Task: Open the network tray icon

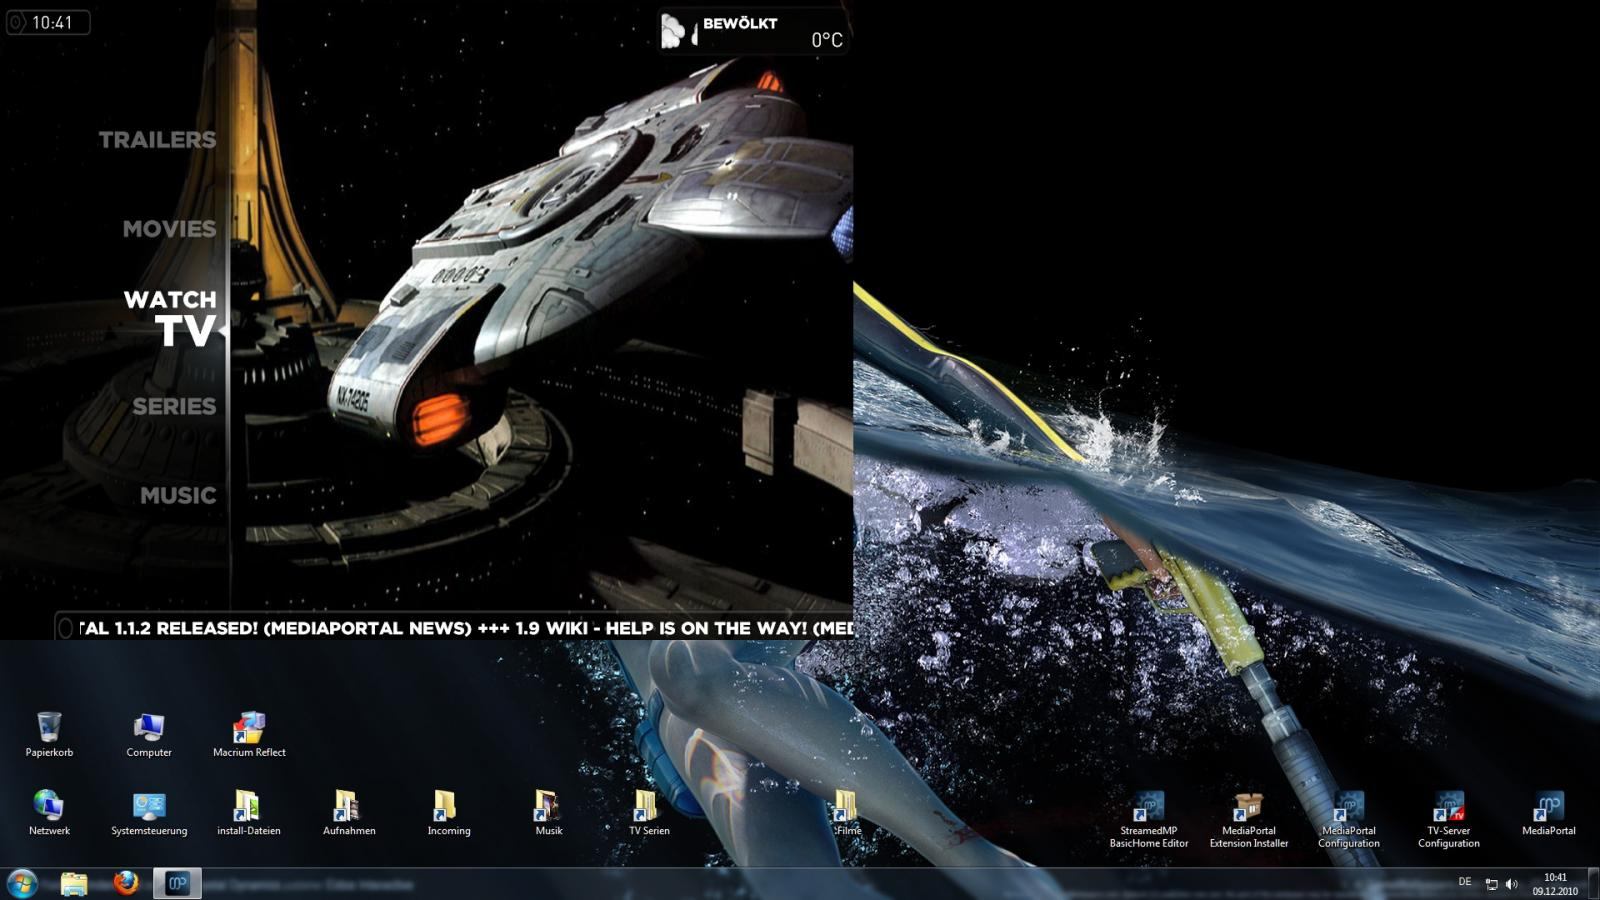Action: click(x=1491, y=884)
